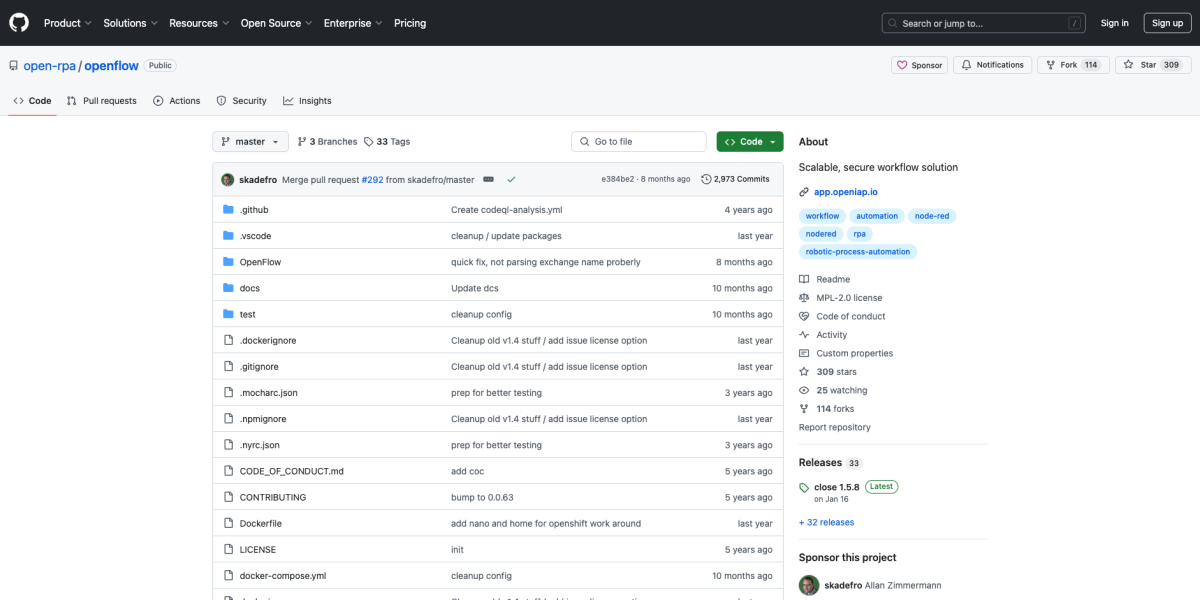This screenshot has width=1200, height=600.
Task: Expand the commit message ellipsis button
Action: 487,179
